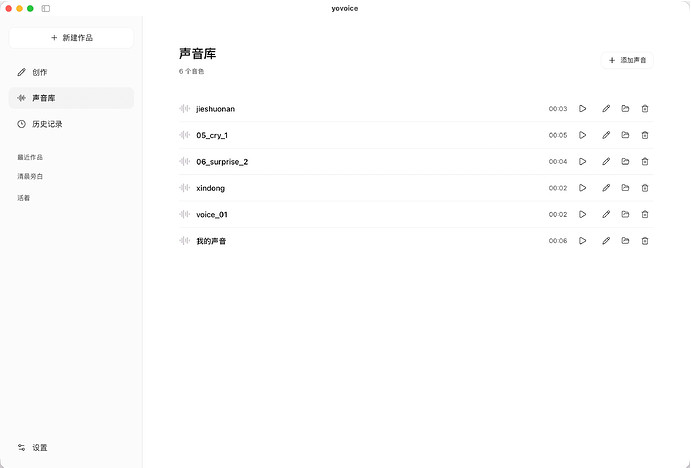Open 历史记录 history page
691x468 pixels.
click(x=71, y=124)
